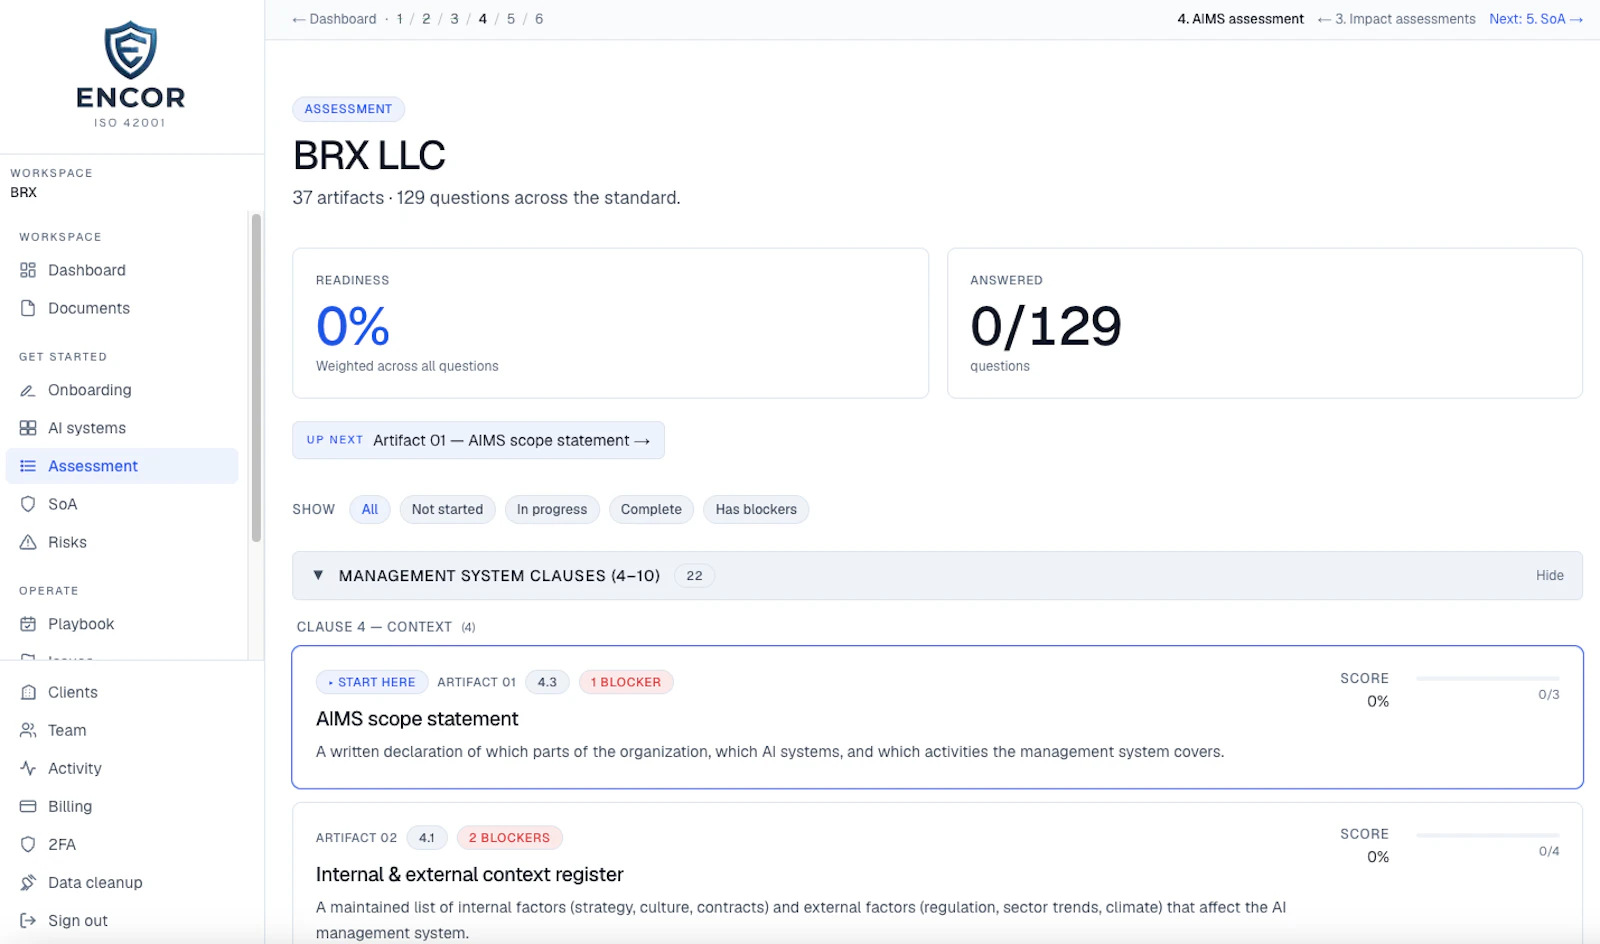Click the Activity pulse icon
The width and height of the screenshot is (1600, 944).
(28, 768)
